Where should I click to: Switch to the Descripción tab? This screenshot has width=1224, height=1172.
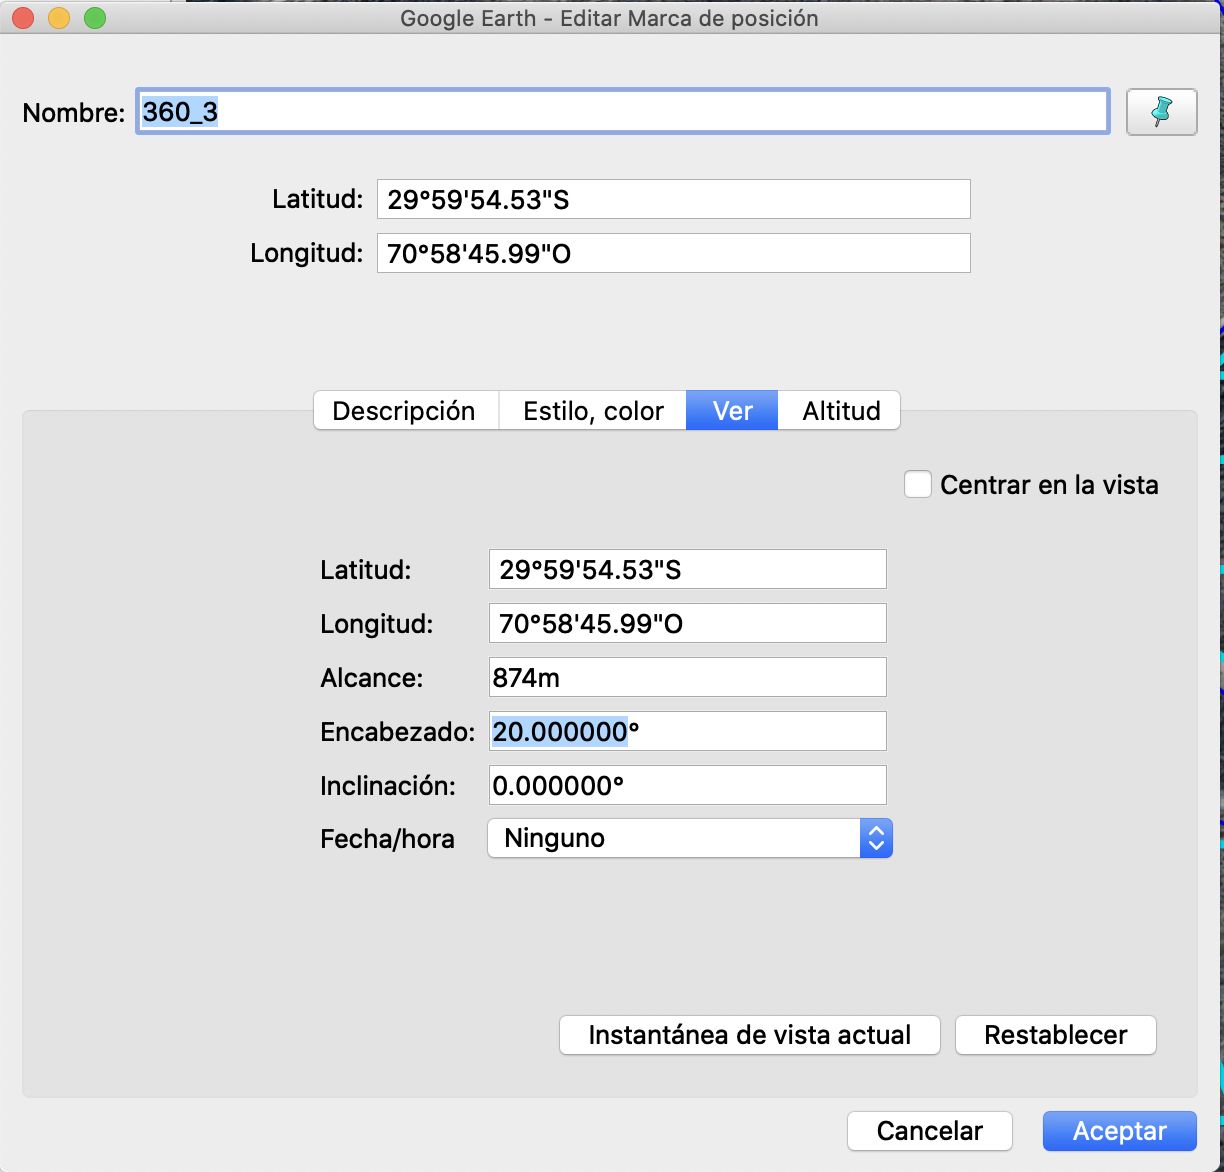pyautogui.click(x=404, y=411)
